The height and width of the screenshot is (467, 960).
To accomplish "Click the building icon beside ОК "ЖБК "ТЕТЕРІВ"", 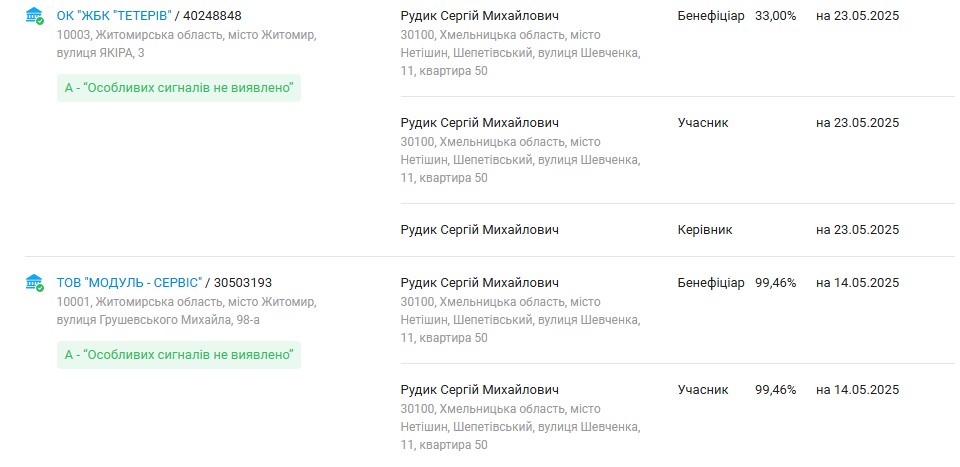I will [34, 16].
